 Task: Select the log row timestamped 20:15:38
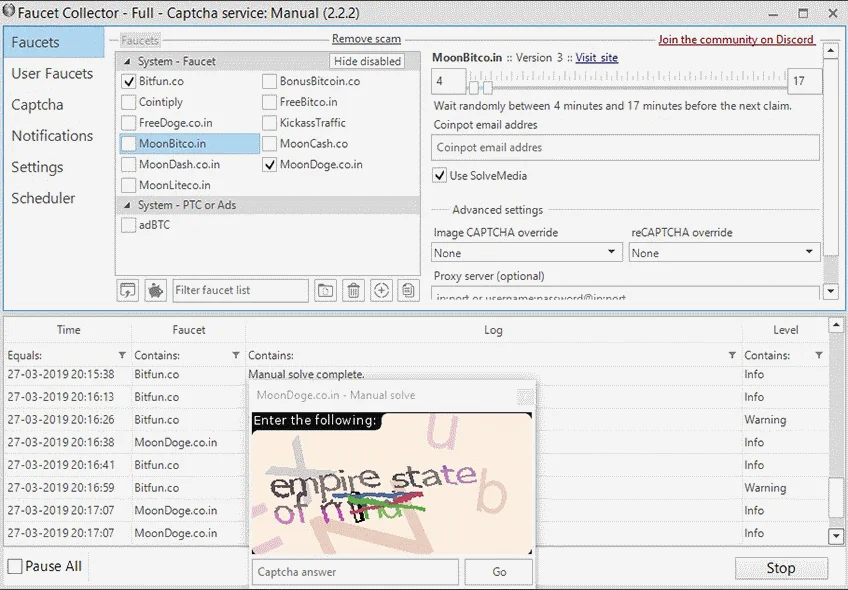(416, 374)
